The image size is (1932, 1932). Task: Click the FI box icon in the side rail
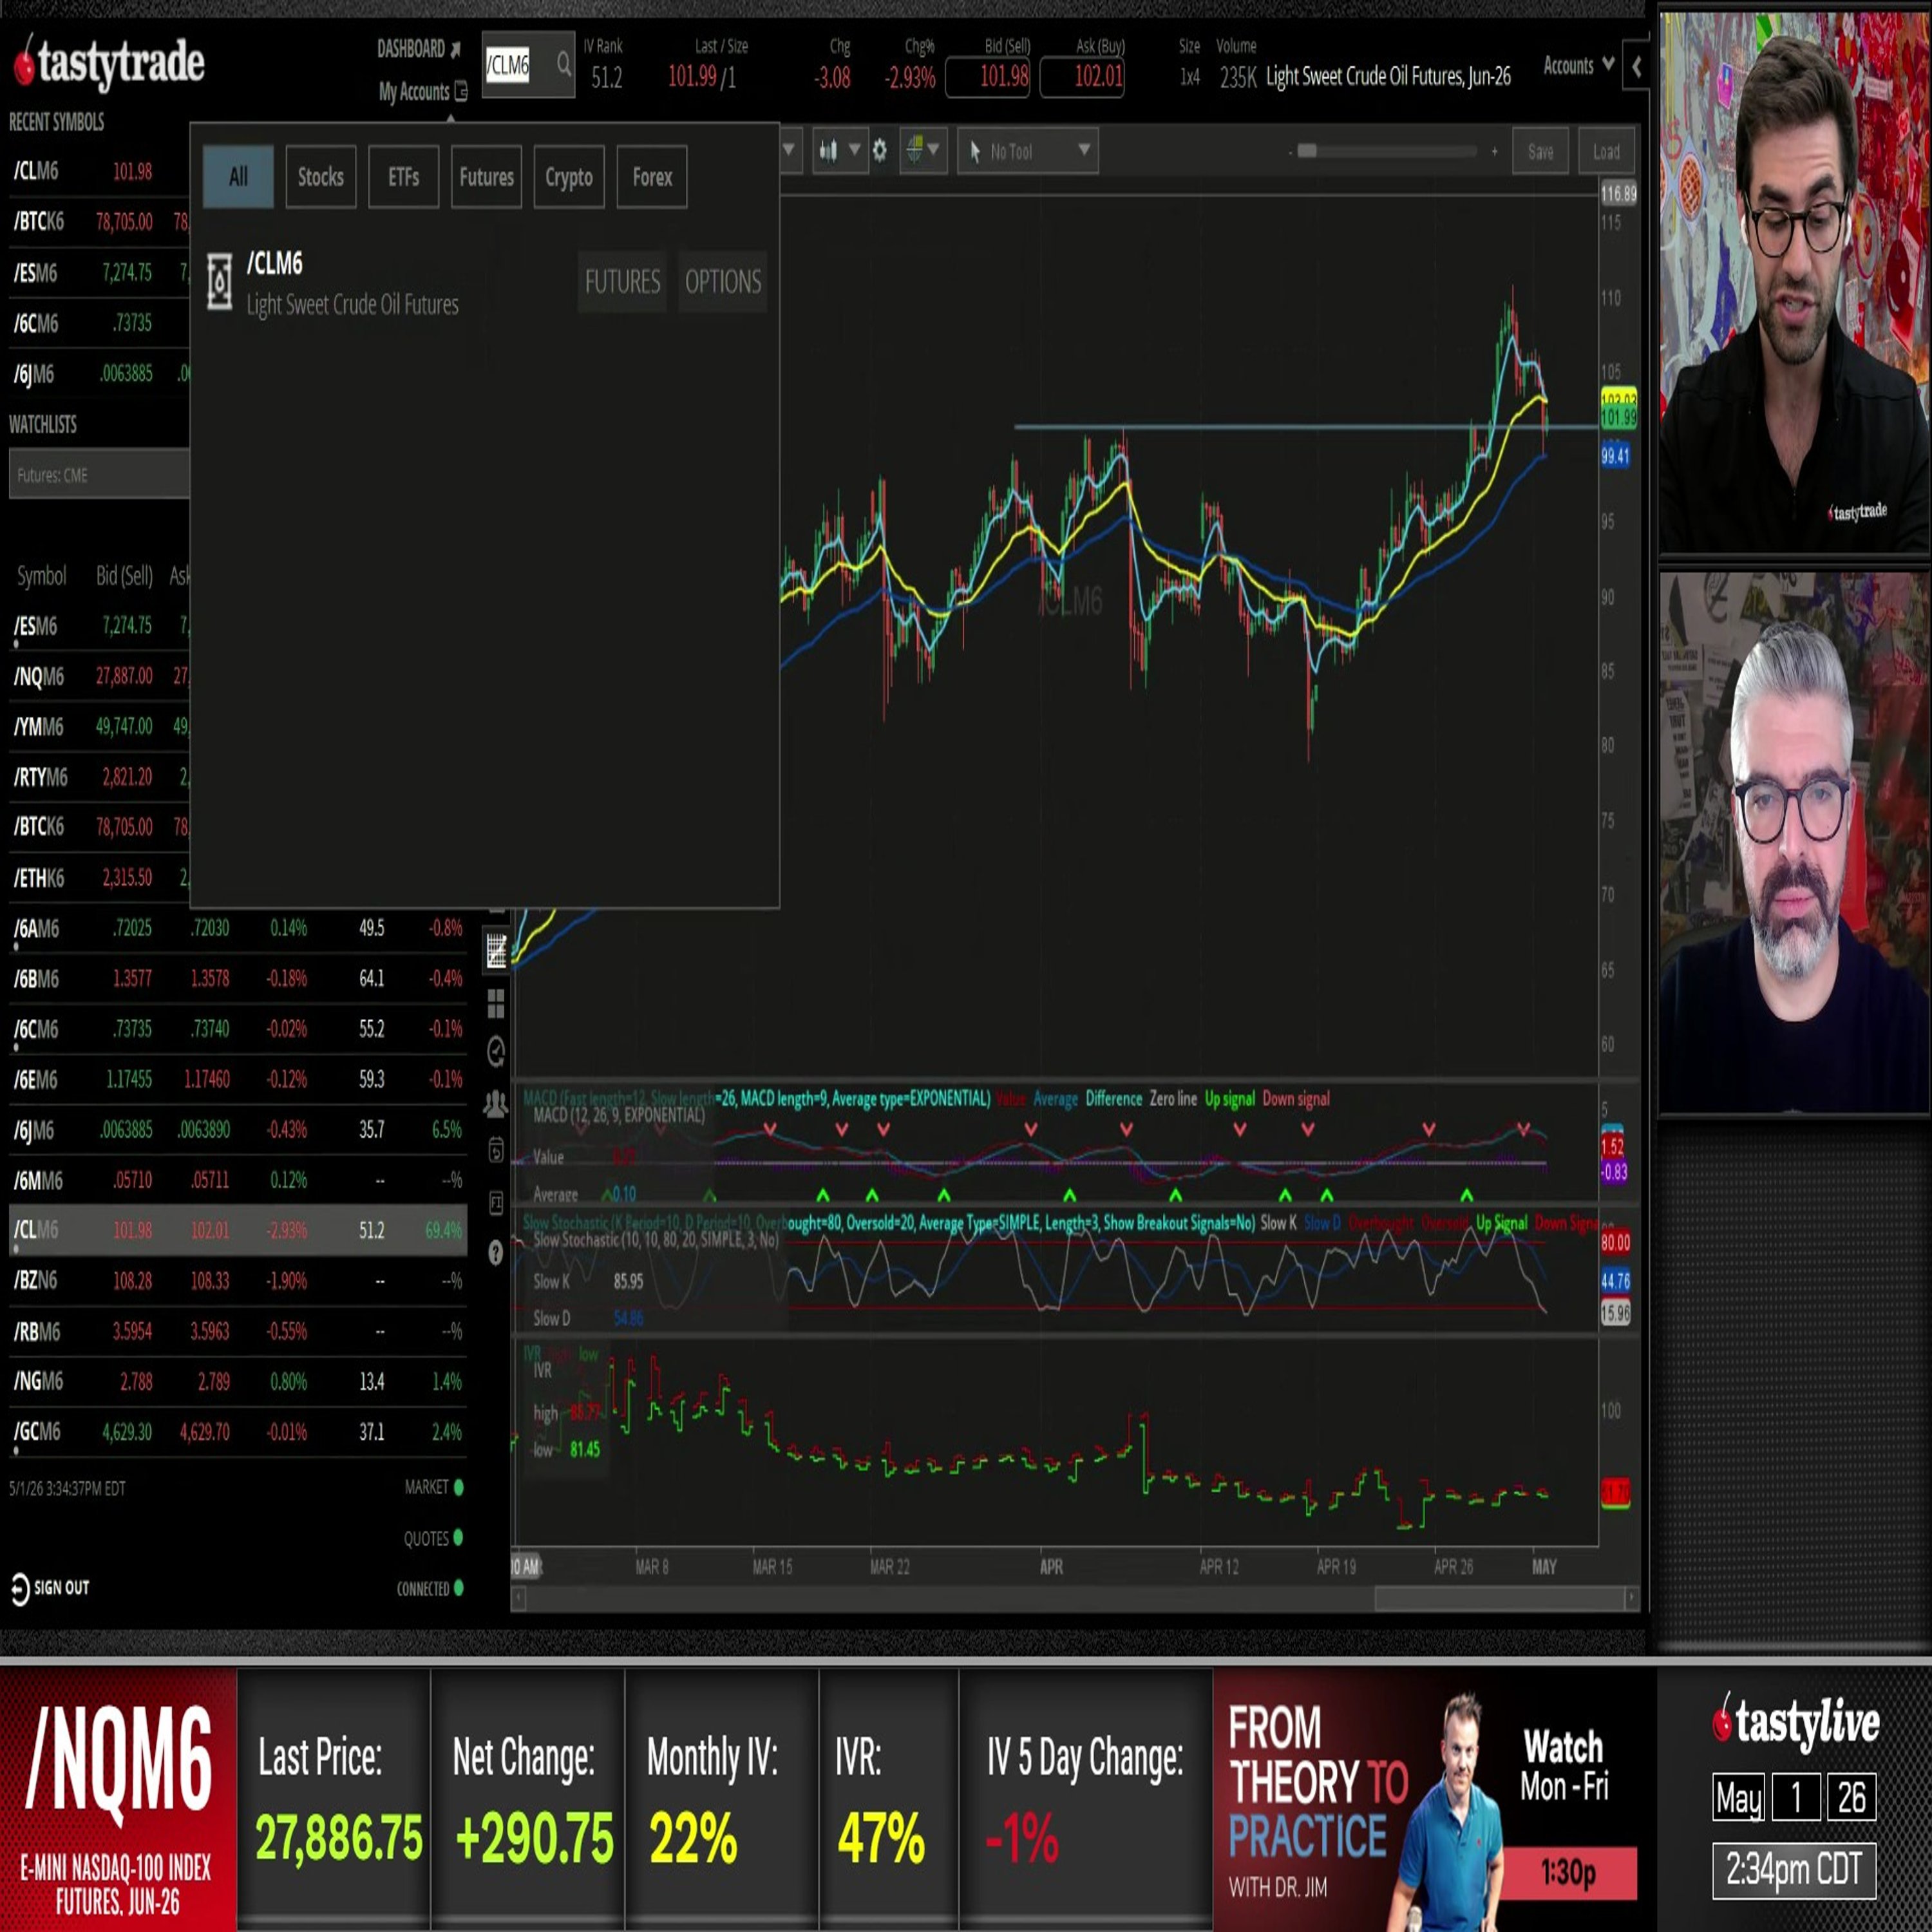496,1203
